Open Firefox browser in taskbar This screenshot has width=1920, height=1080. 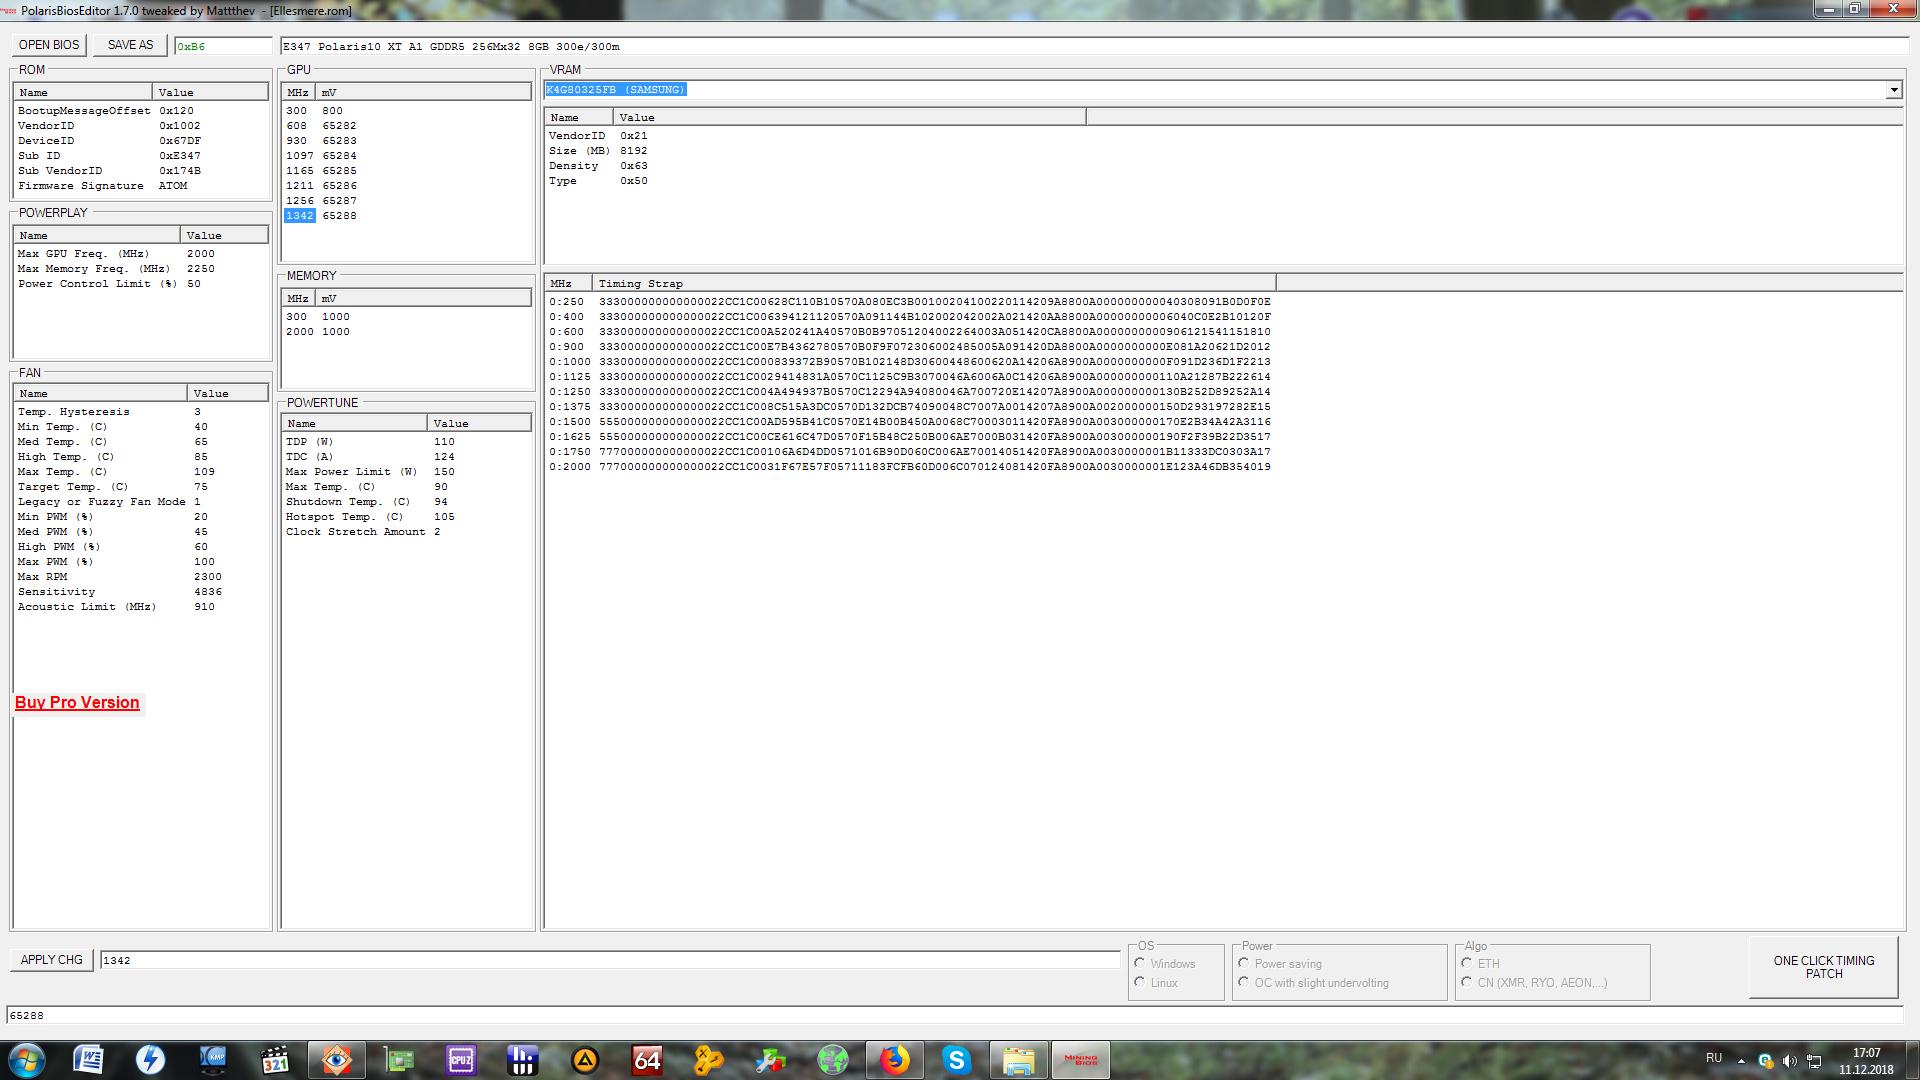895,1060
